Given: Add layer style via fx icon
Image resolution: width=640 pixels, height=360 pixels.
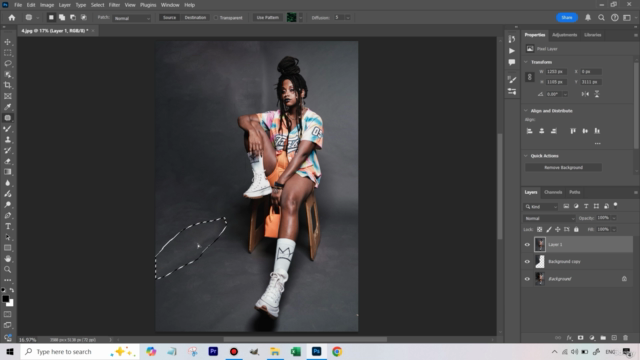Looking at the screenshot, I should point(569,338).
